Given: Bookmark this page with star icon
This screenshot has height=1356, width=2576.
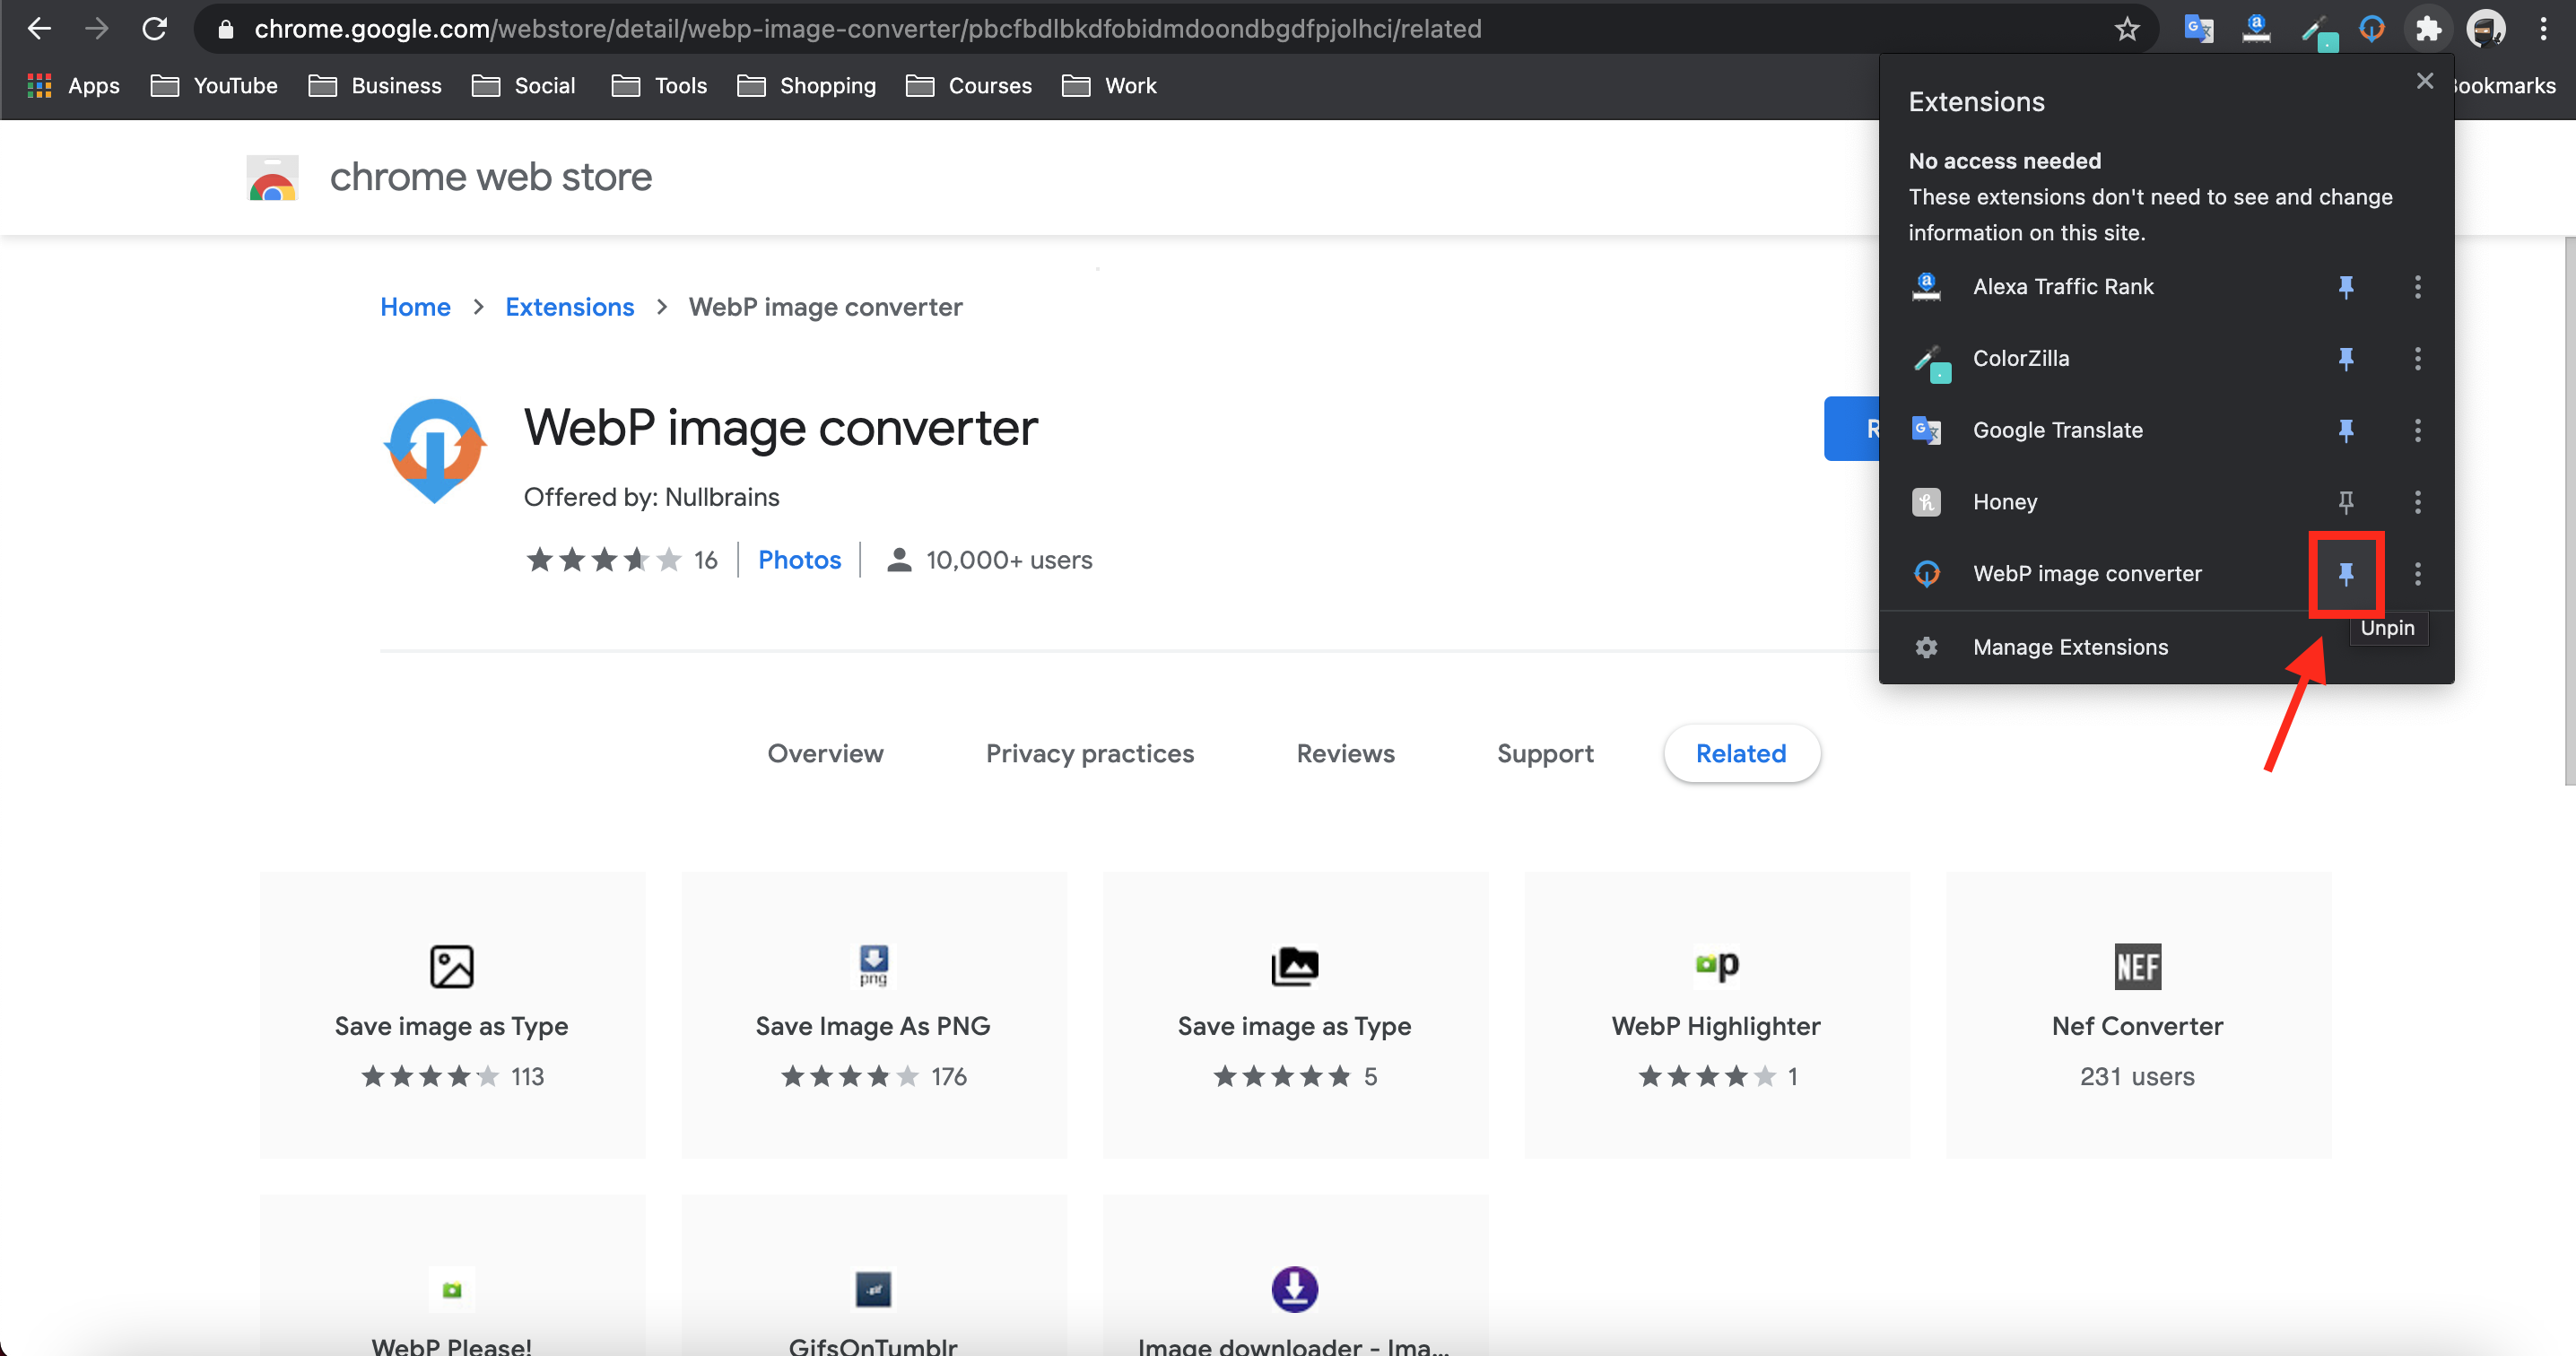Looking at the screenshot, I should click(x=2126, y=29).
